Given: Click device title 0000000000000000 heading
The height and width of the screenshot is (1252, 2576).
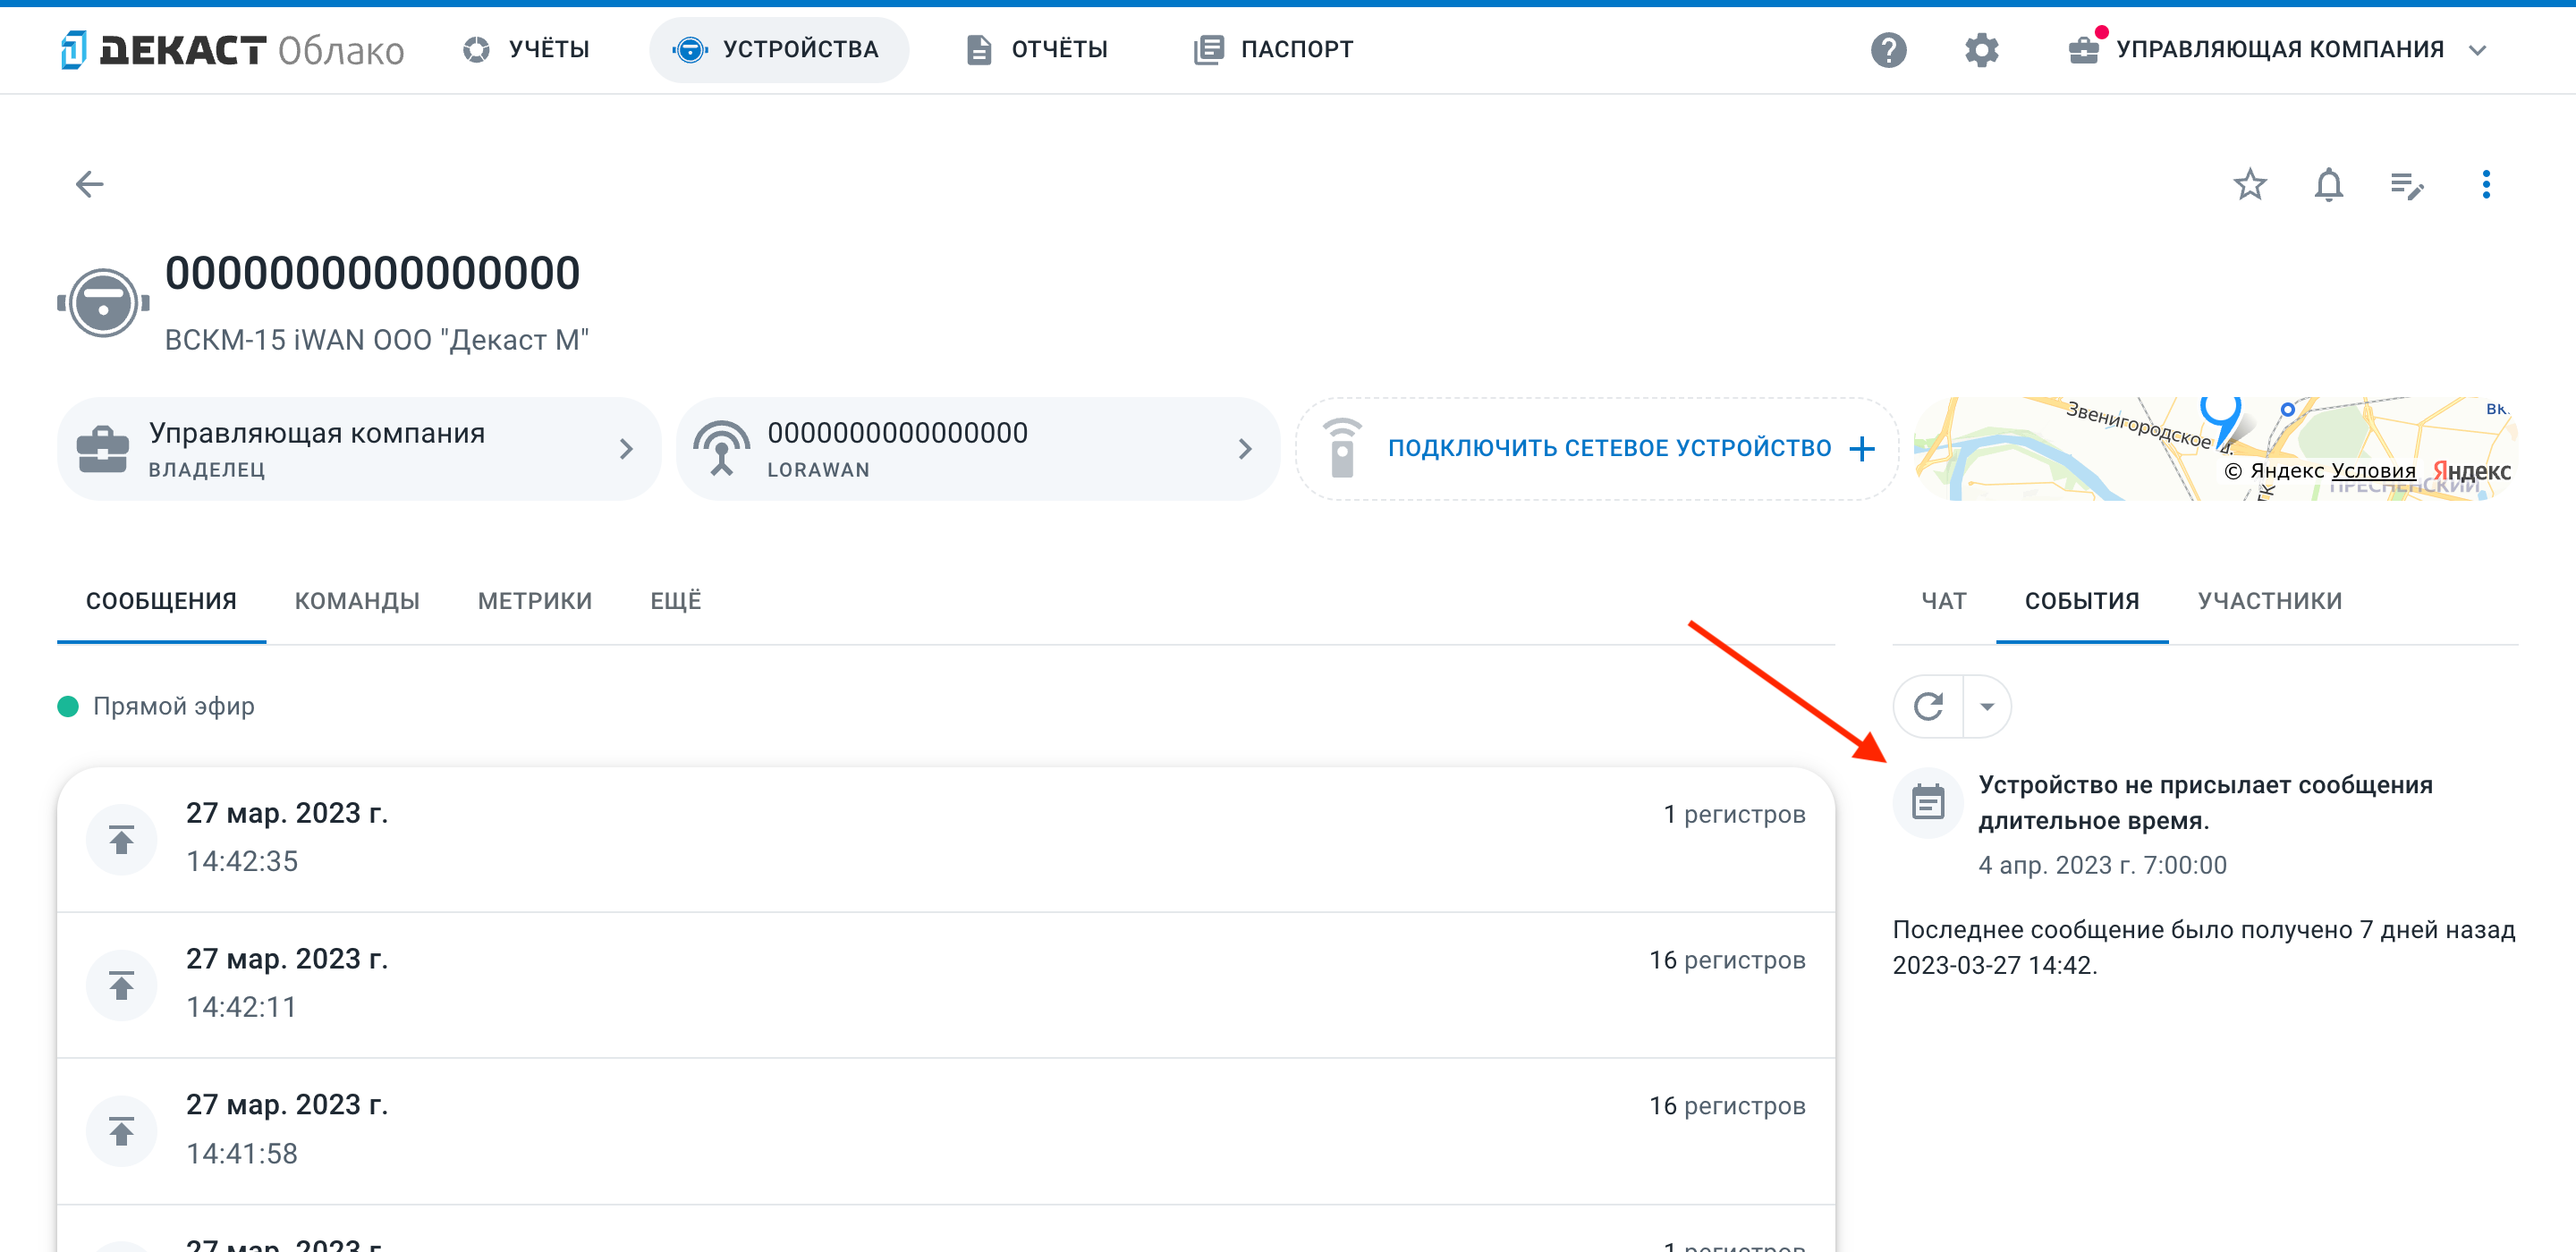Looking at the screenshot, I should point(372,273).
